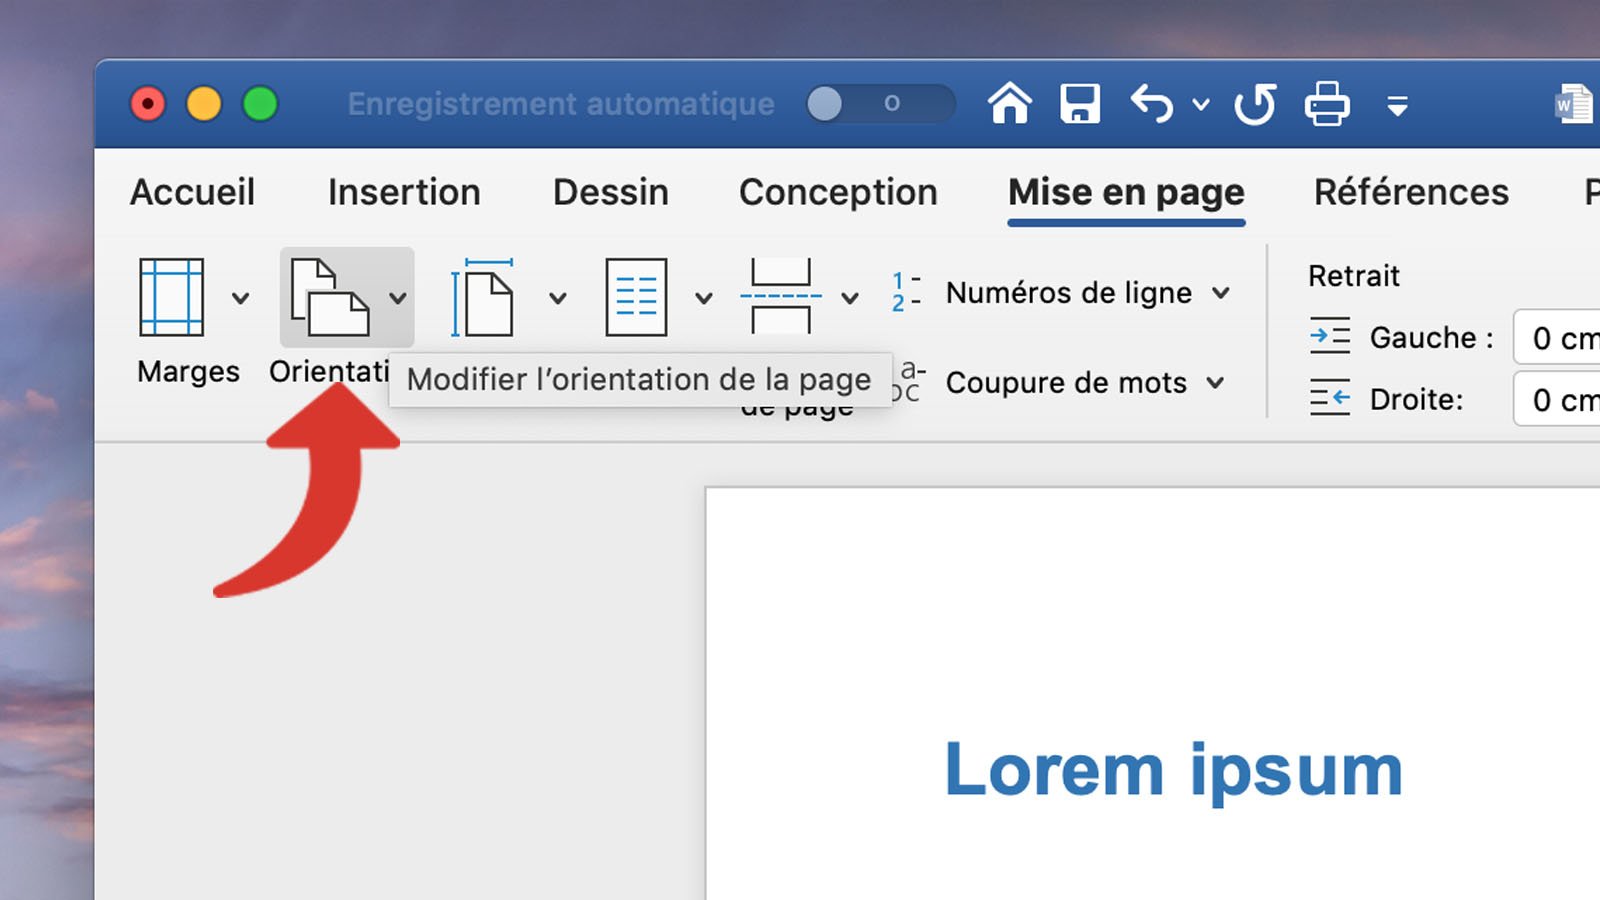Save the document with floppy icon
The width and height of the screenshot is (1600, 900).
[1080, 103]
